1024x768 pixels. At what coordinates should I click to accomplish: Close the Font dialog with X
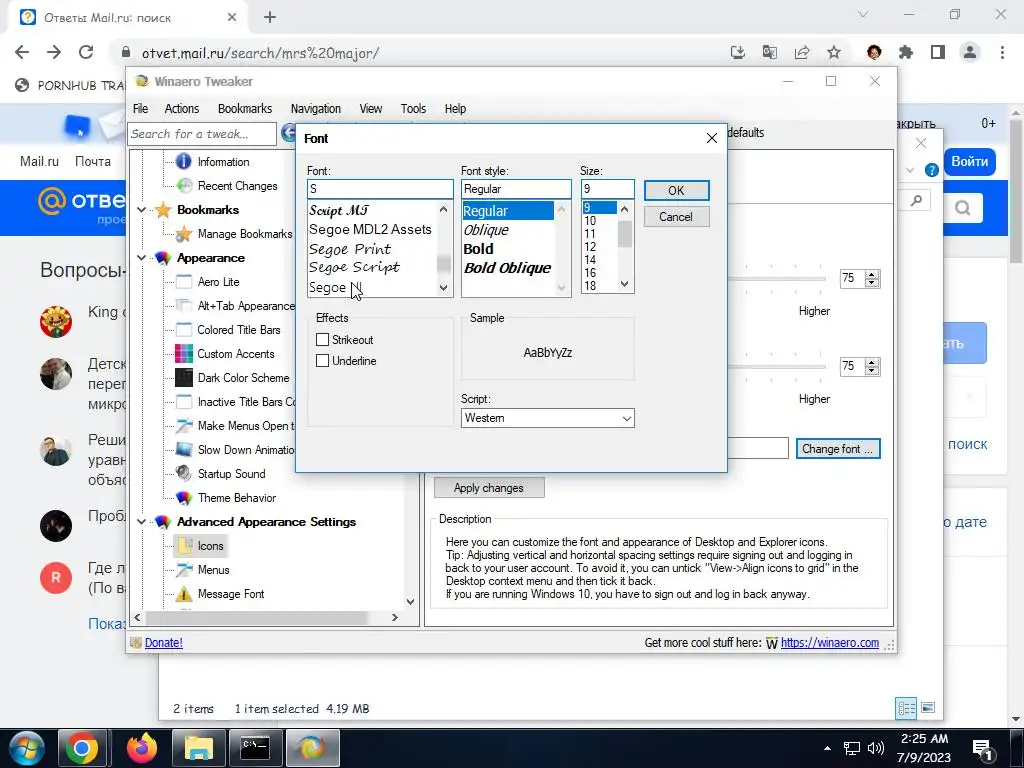[712, 138]
